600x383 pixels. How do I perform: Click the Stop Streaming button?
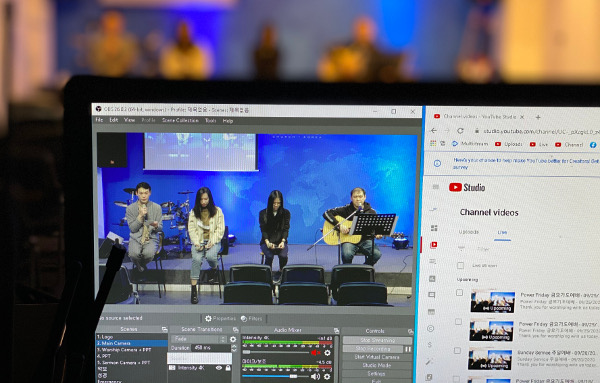377,340
